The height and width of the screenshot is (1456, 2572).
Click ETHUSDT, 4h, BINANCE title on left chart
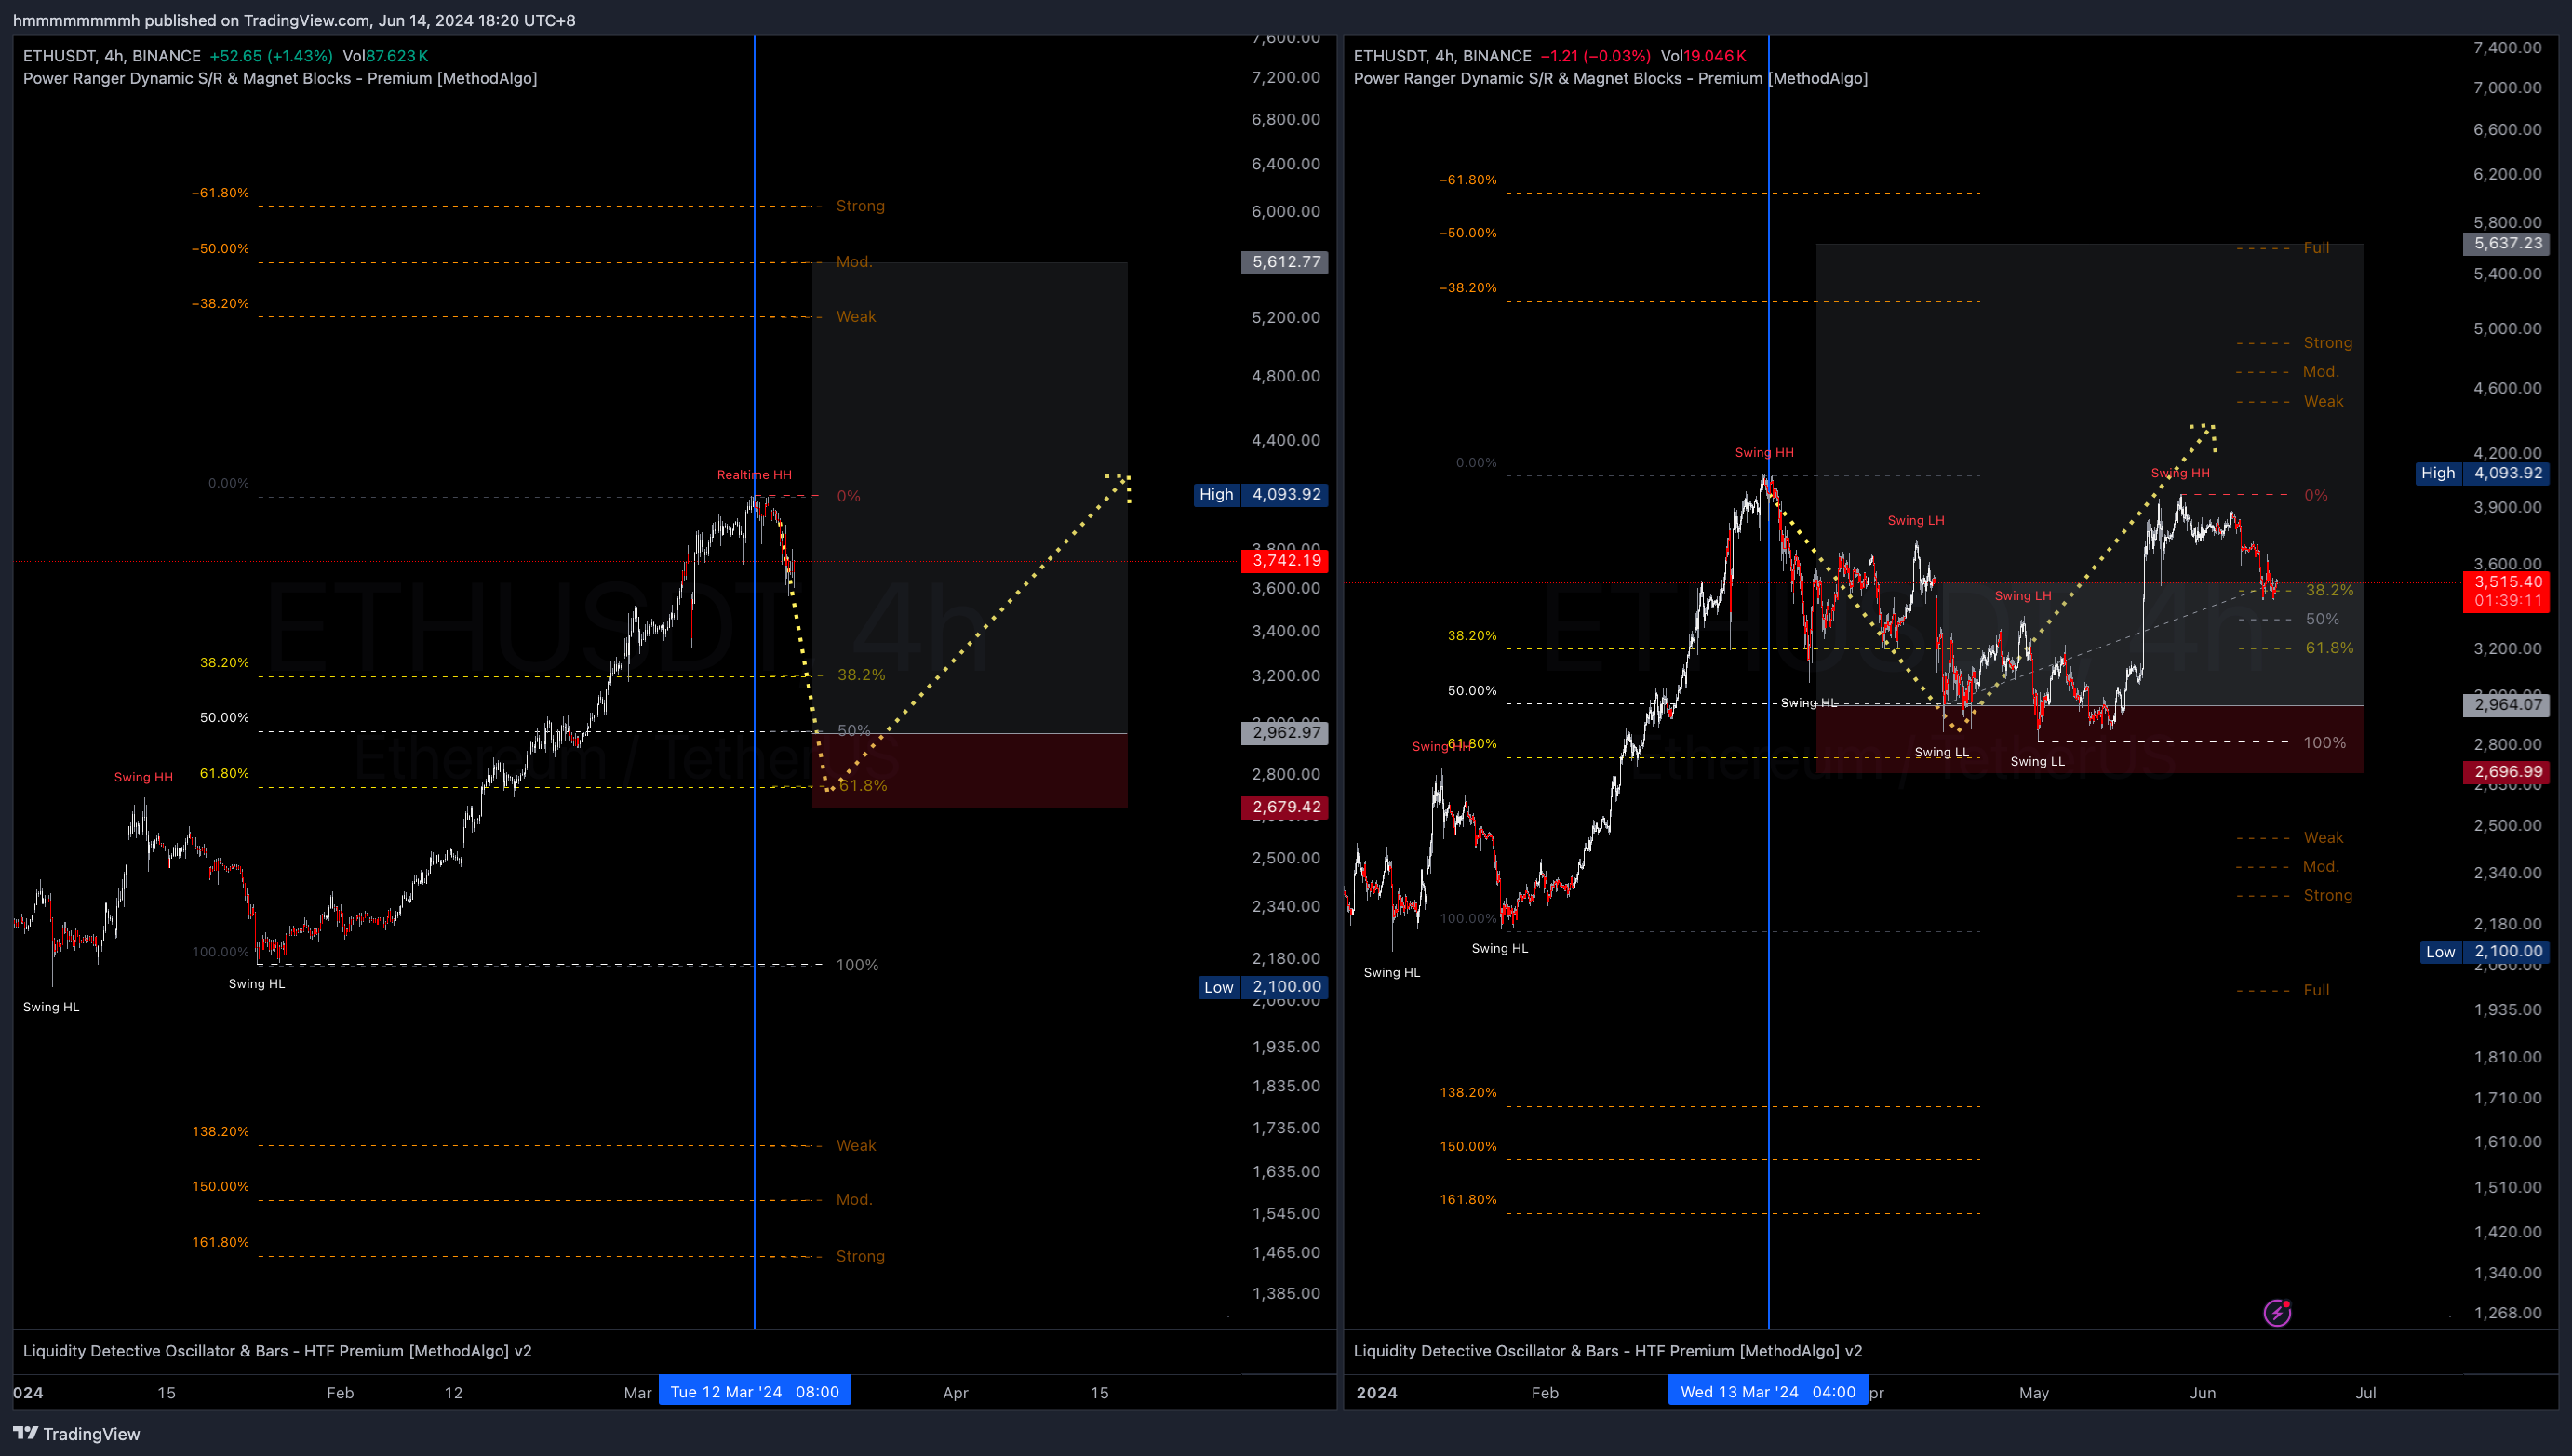pos(111,56)
